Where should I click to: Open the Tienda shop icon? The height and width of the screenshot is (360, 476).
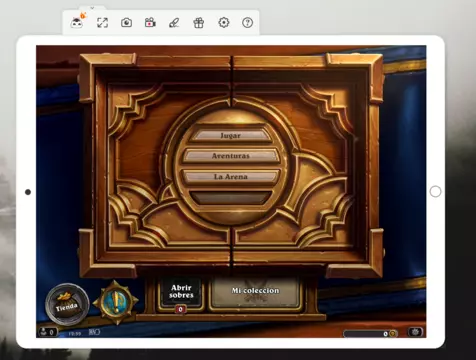click(67, 304)
